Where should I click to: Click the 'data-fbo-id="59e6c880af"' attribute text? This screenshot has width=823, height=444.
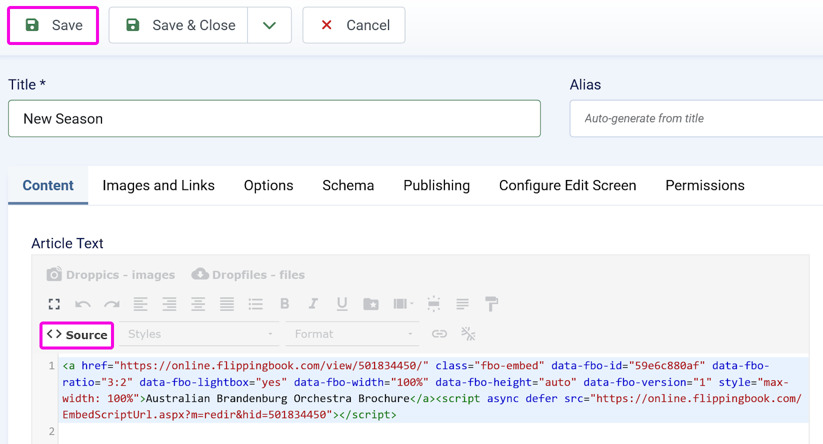tap(628, 365)
